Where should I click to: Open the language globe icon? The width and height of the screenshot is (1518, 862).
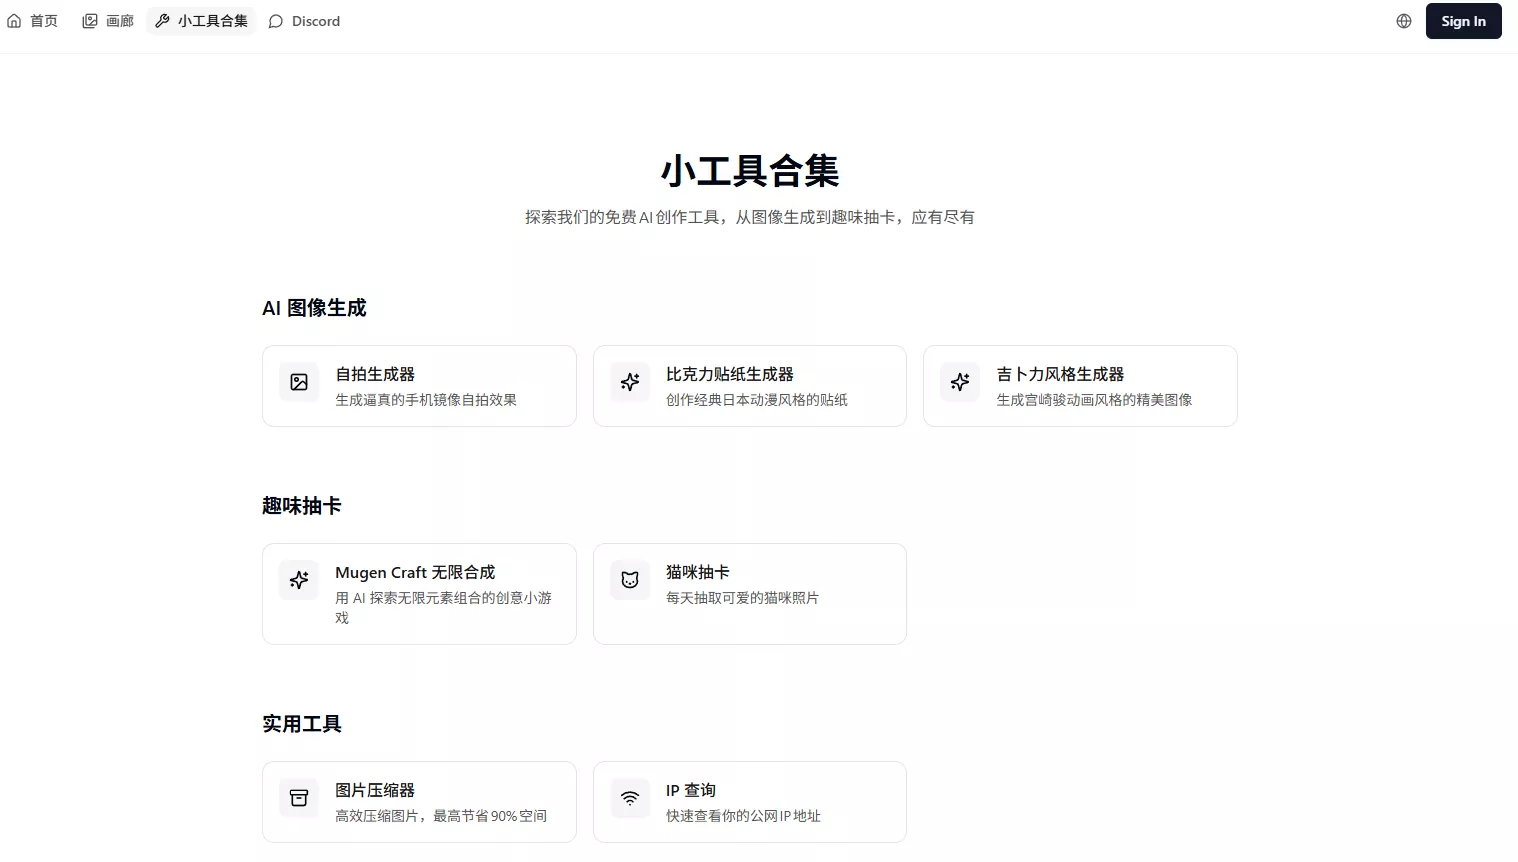coord(1404,20)
